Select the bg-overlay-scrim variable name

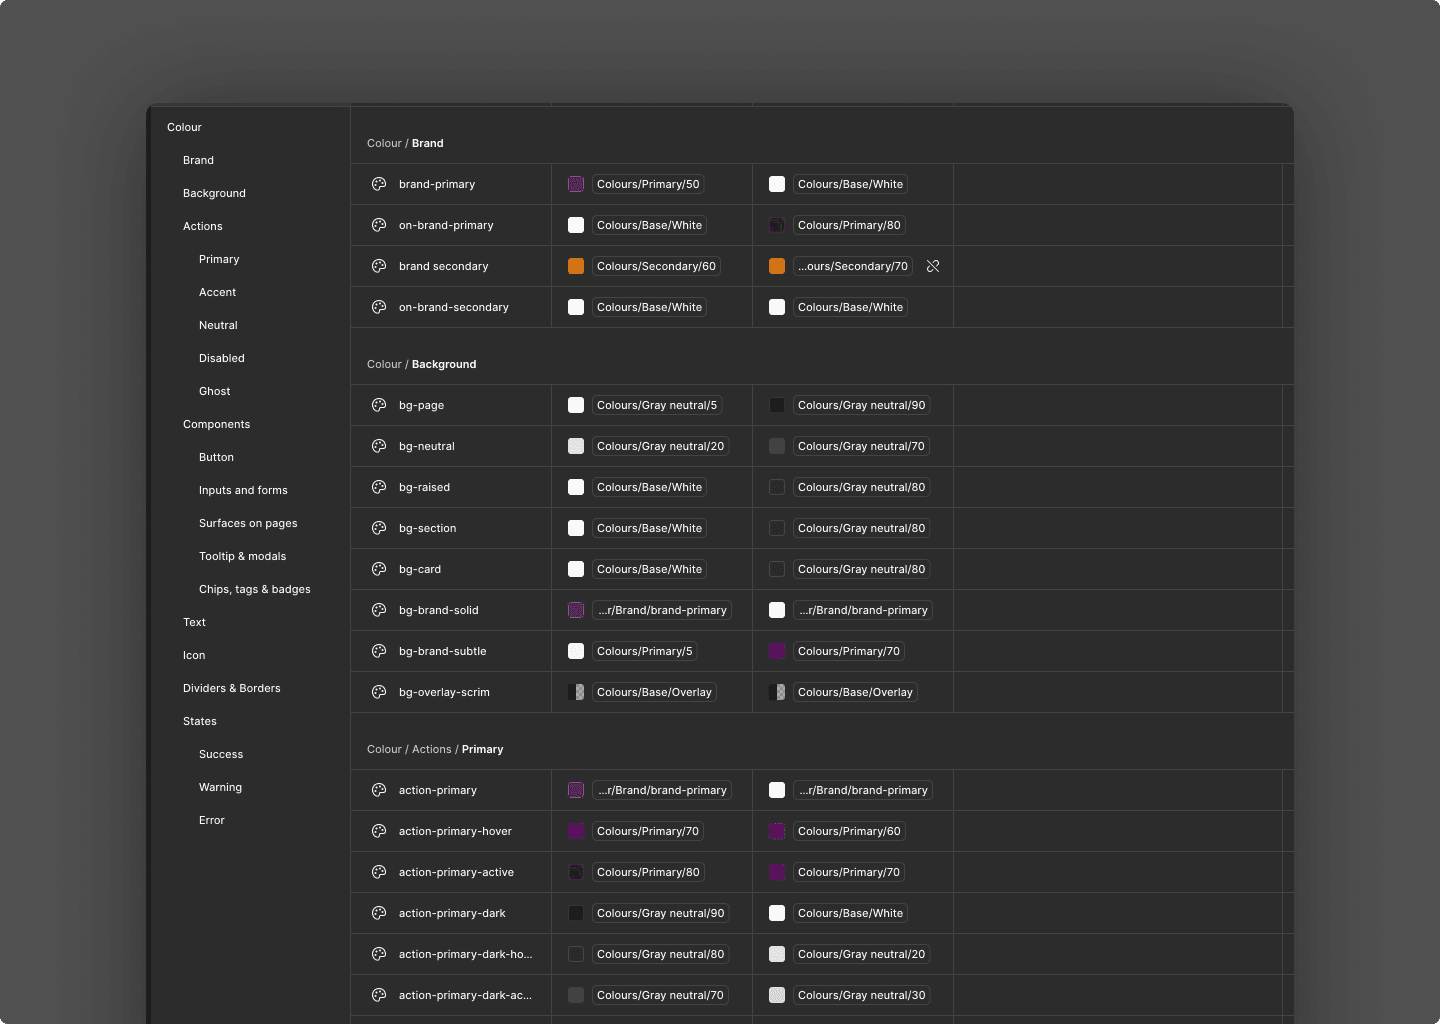(x=444, y=692)
